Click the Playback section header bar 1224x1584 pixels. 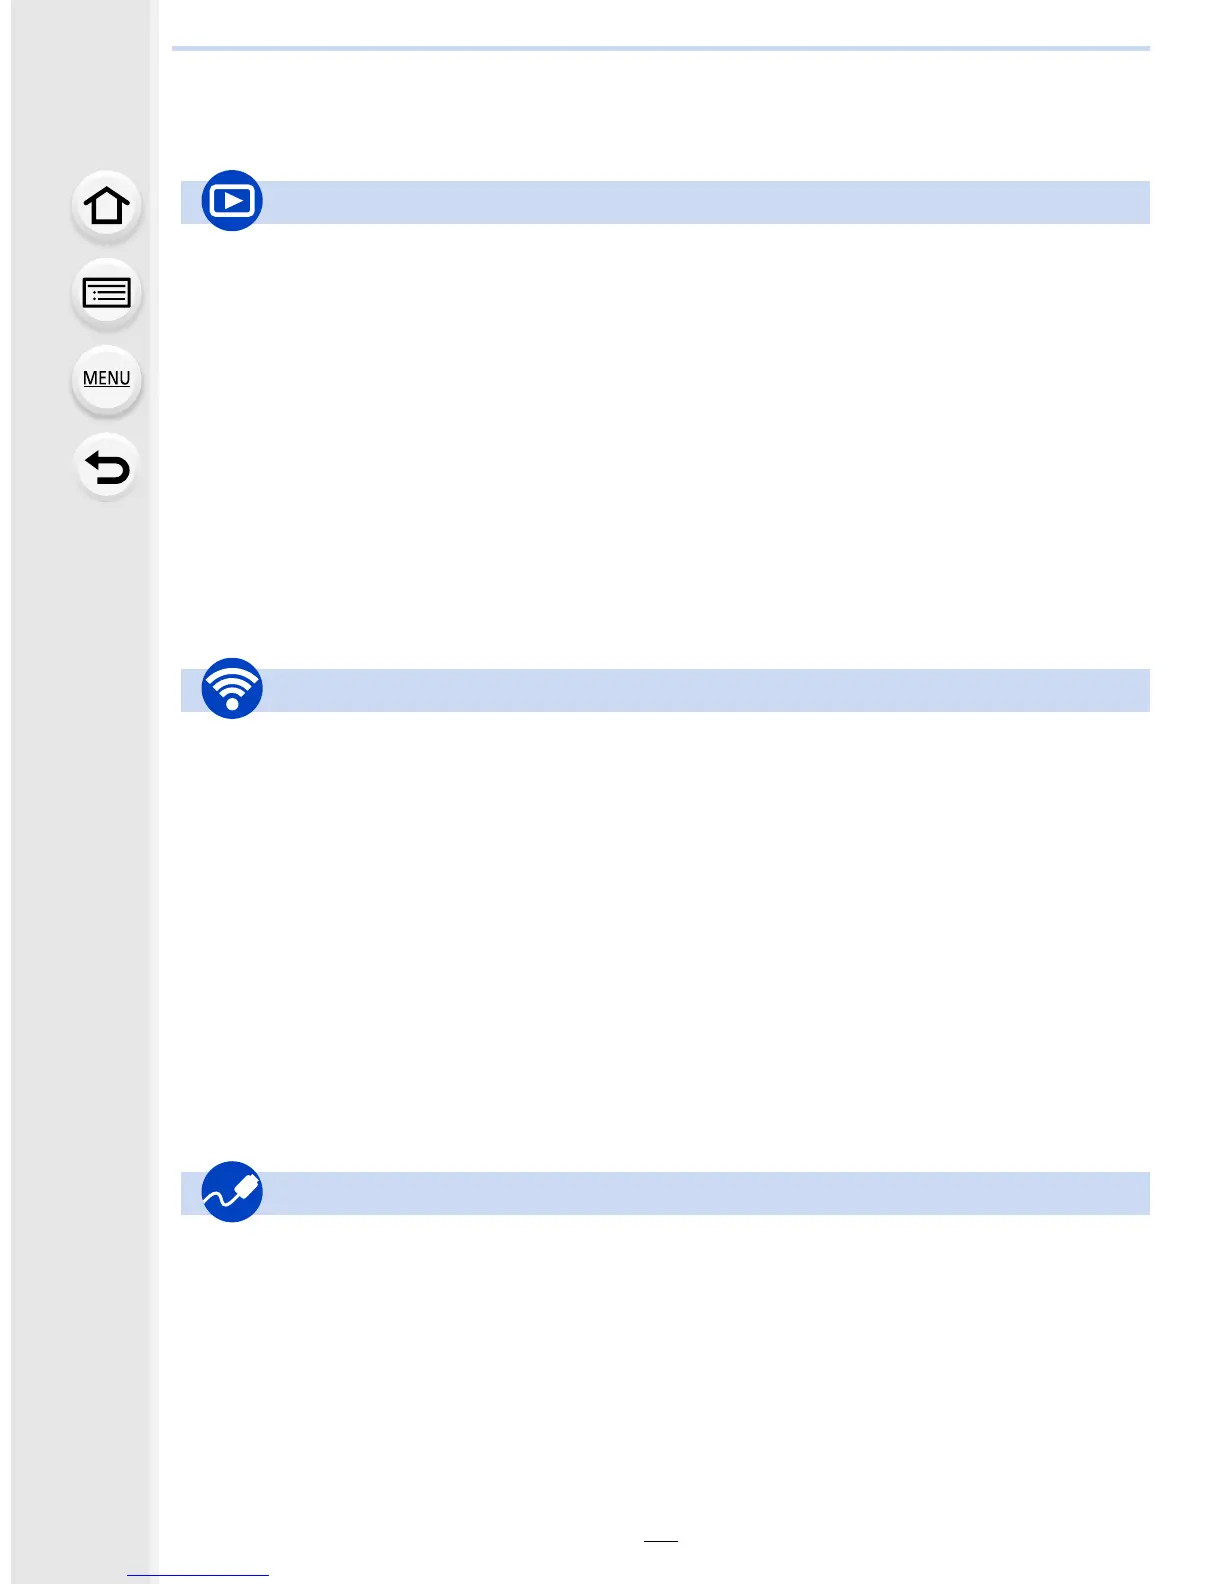click(700, 202)
